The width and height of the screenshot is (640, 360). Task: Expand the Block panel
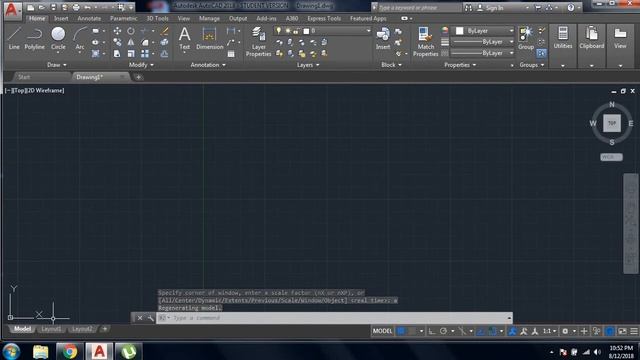tap(391, 65)
